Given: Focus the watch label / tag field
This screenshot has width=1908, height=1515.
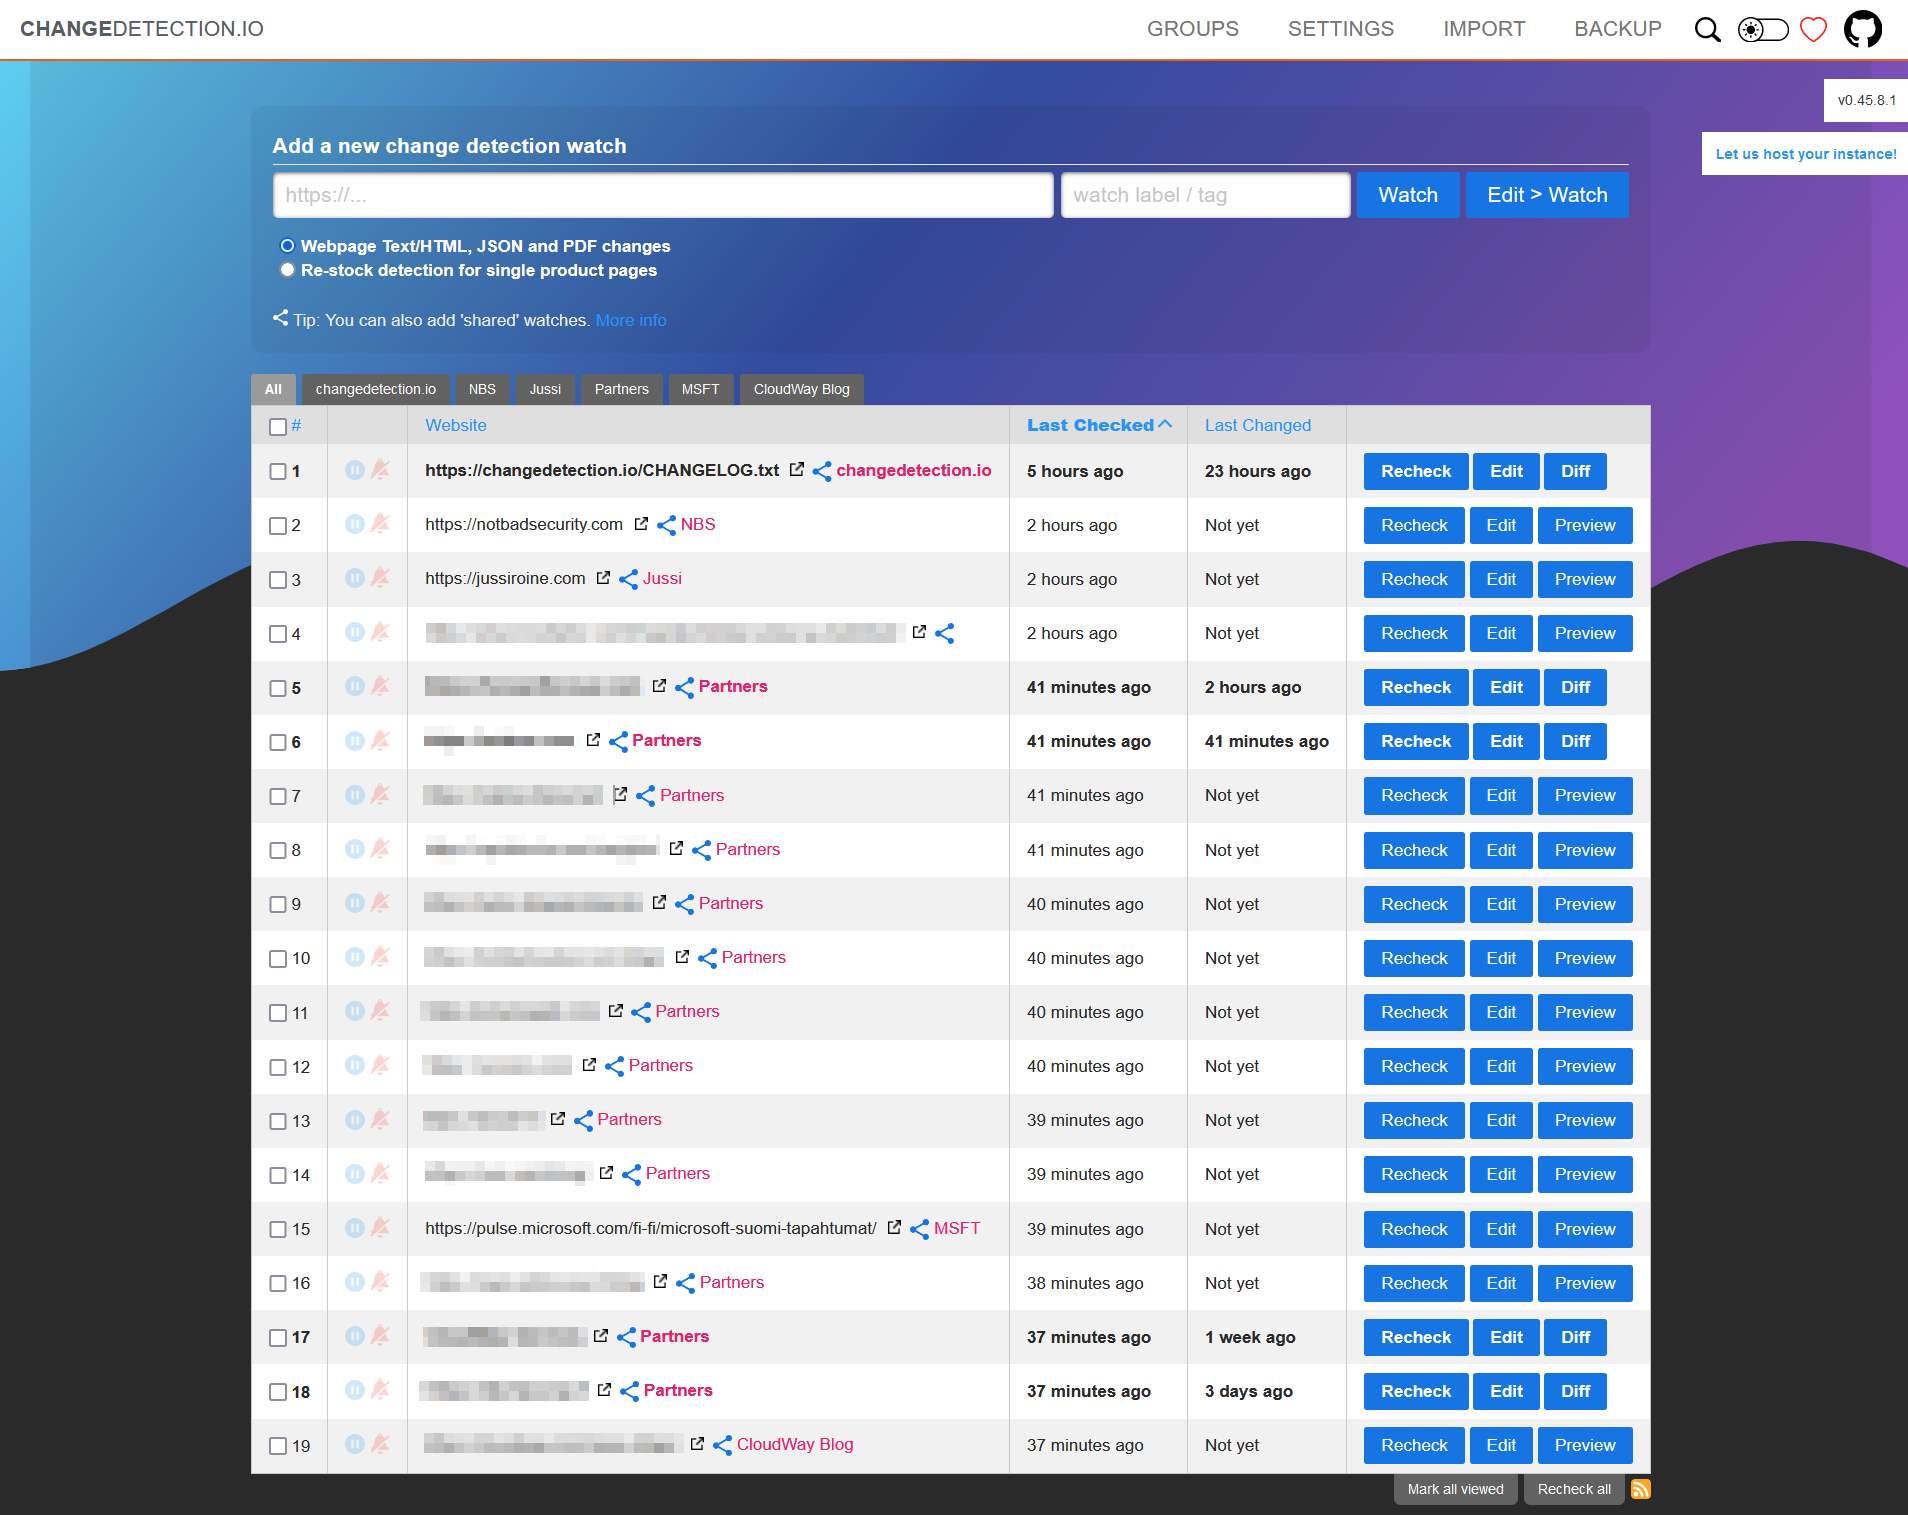Looking at the screenshot, I should (1206, 195).
